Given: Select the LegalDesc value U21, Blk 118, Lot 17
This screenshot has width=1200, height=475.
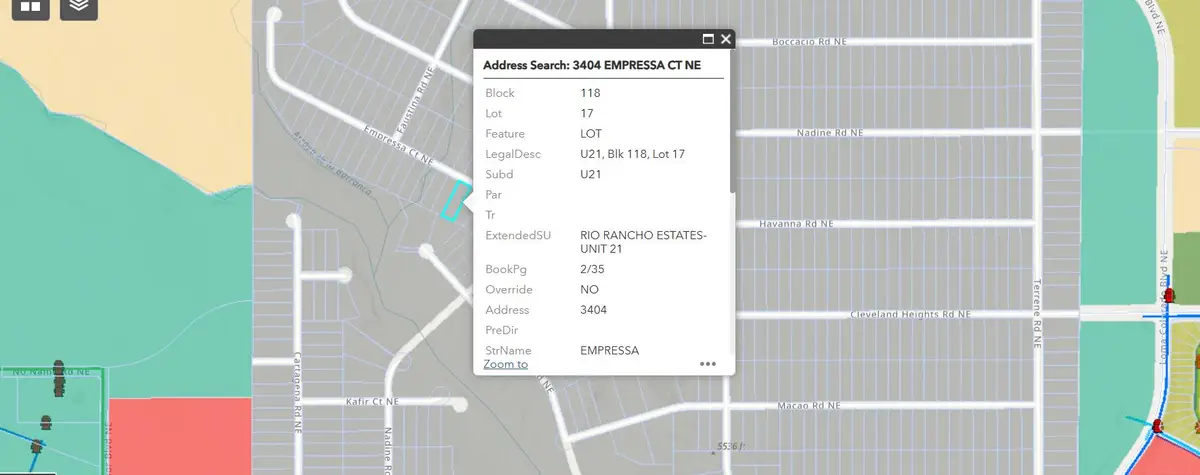Looking at the screenshot, I should click(x=632, y=154).
